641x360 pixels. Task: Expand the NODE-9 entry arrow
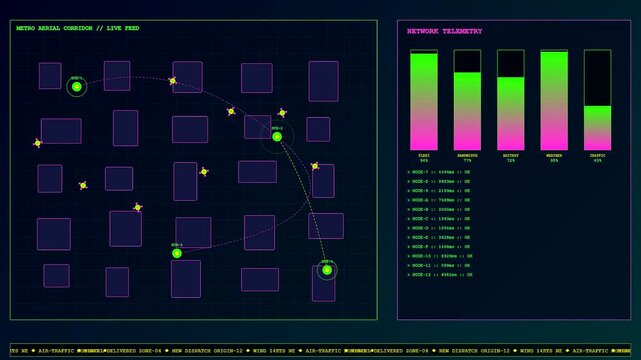[x=408, y=191]
